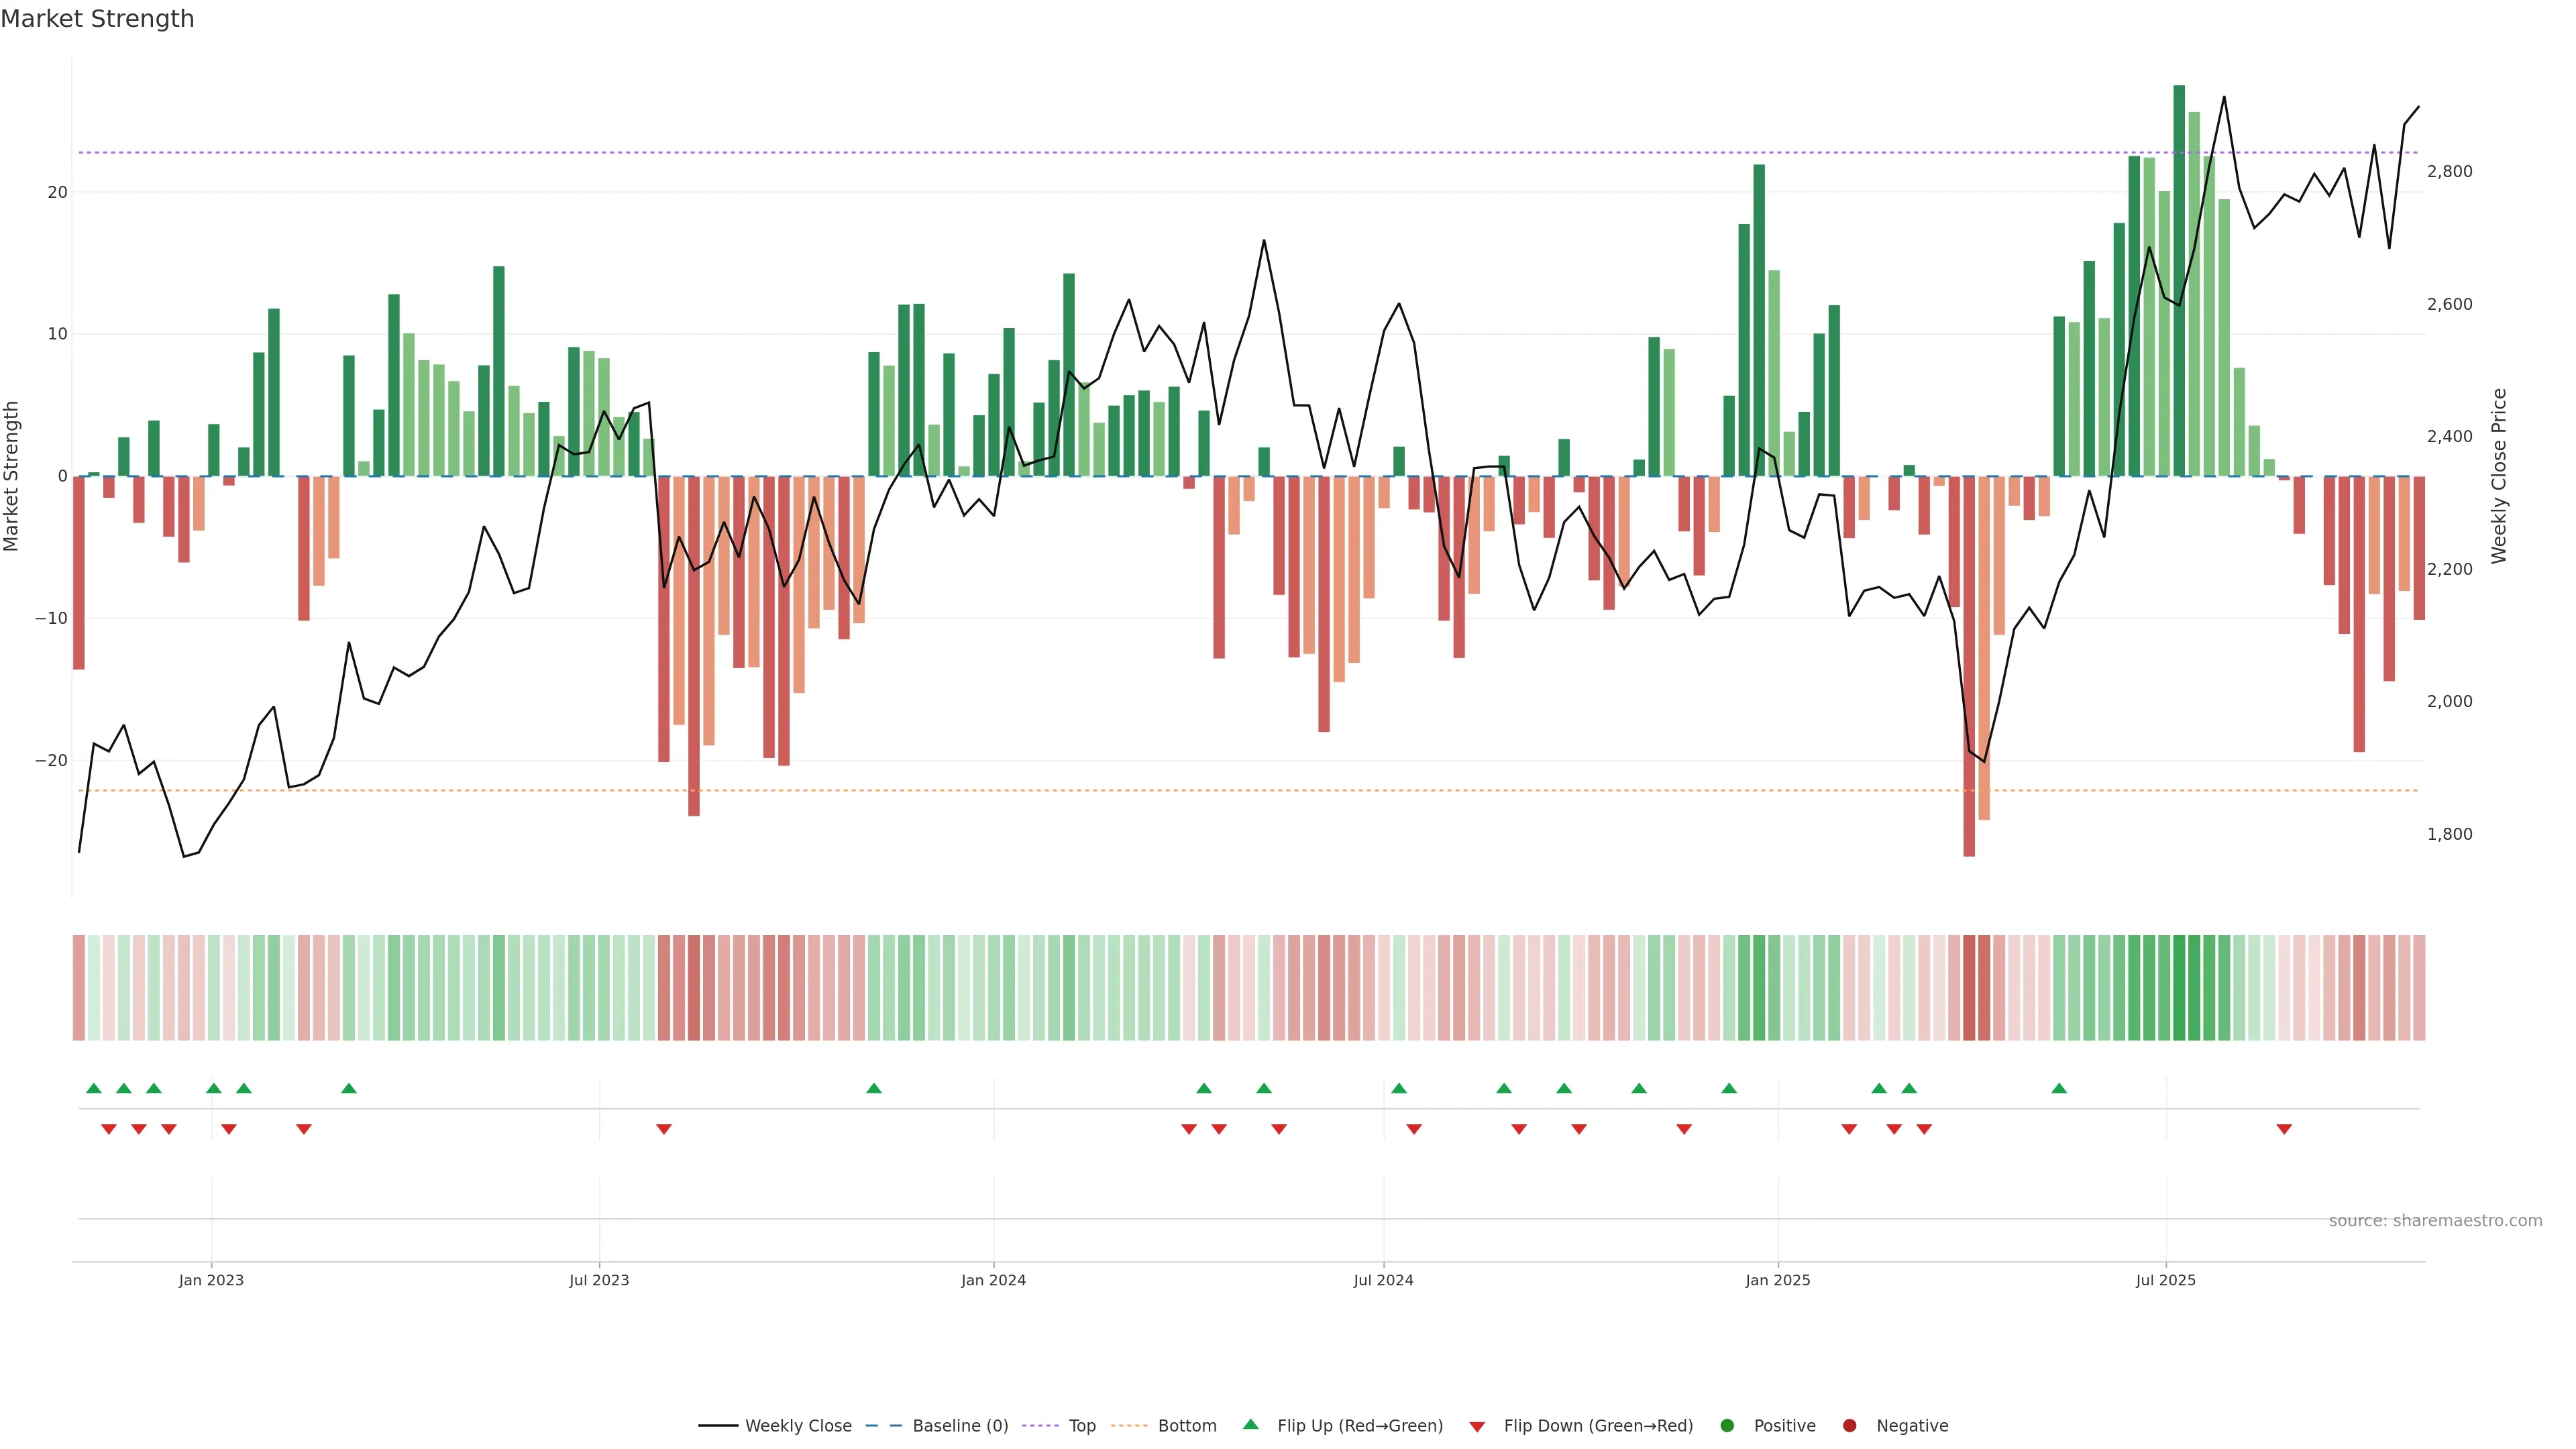
Task: Click the last green flip-up triangle marker
Action: [2059, 1088]
